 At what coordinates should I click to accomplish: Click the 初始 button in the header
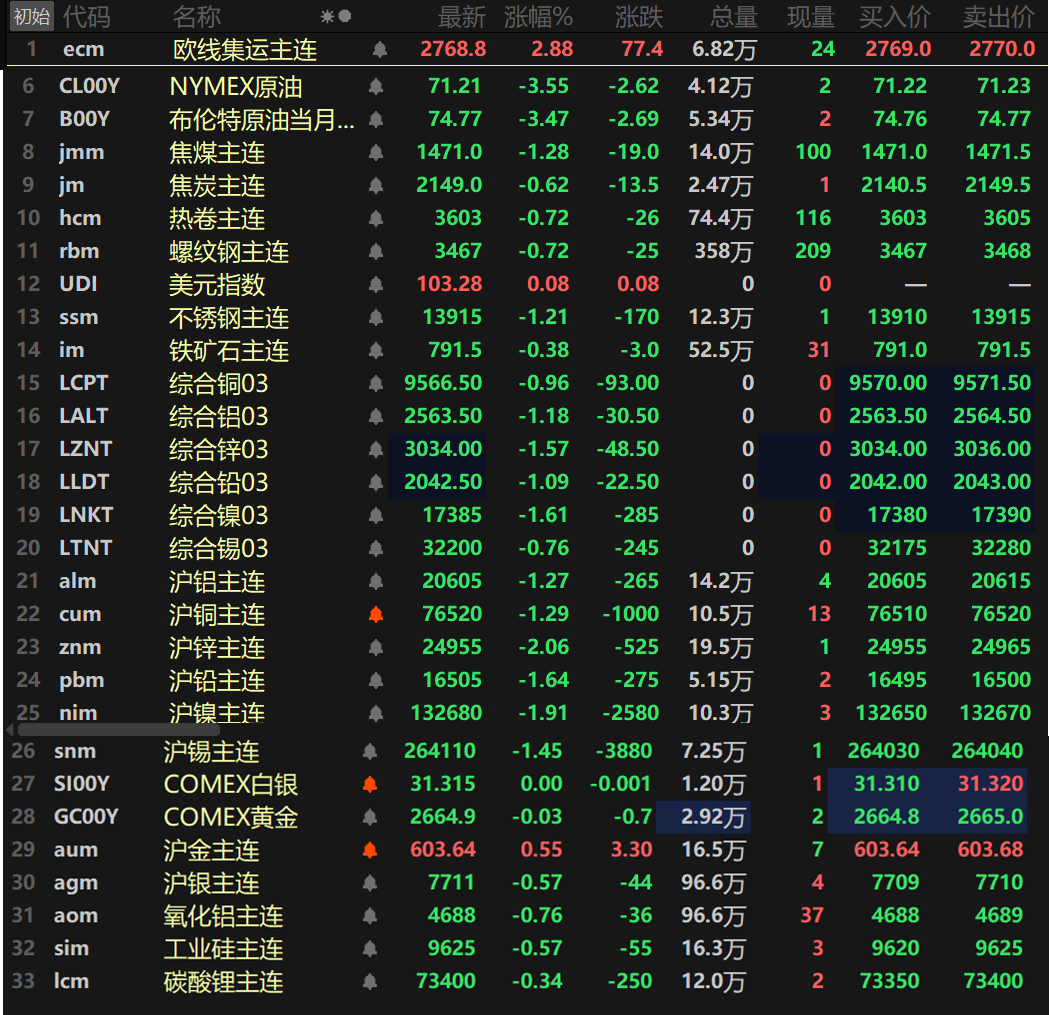(x=31, y=17)
